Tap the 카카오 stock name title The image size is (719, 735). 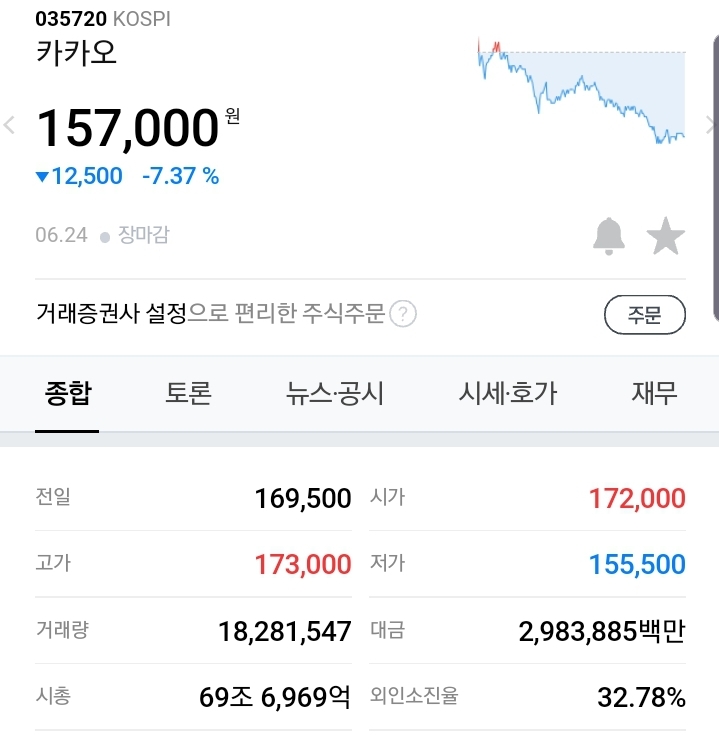tap(76, 52)
